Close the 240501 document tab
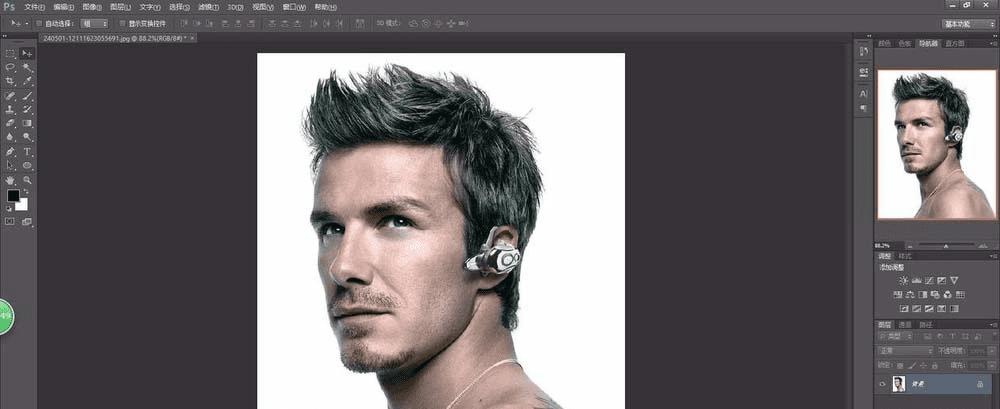 [193, 38]
